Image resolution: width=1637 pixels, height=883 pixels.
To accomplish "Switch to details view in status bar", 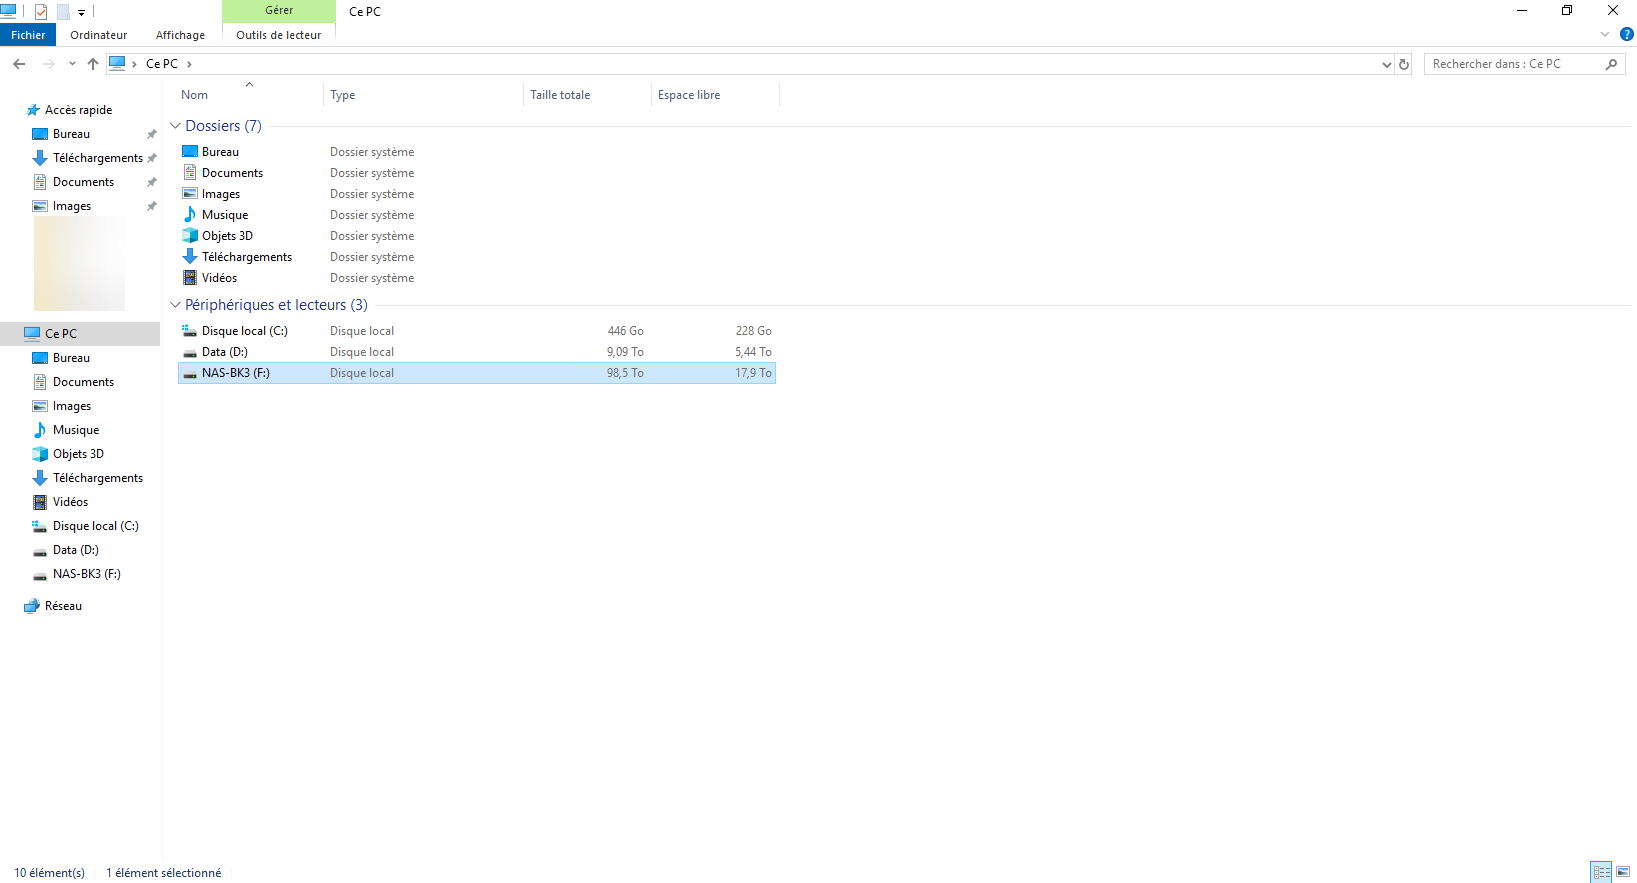I will point(1601,872).
